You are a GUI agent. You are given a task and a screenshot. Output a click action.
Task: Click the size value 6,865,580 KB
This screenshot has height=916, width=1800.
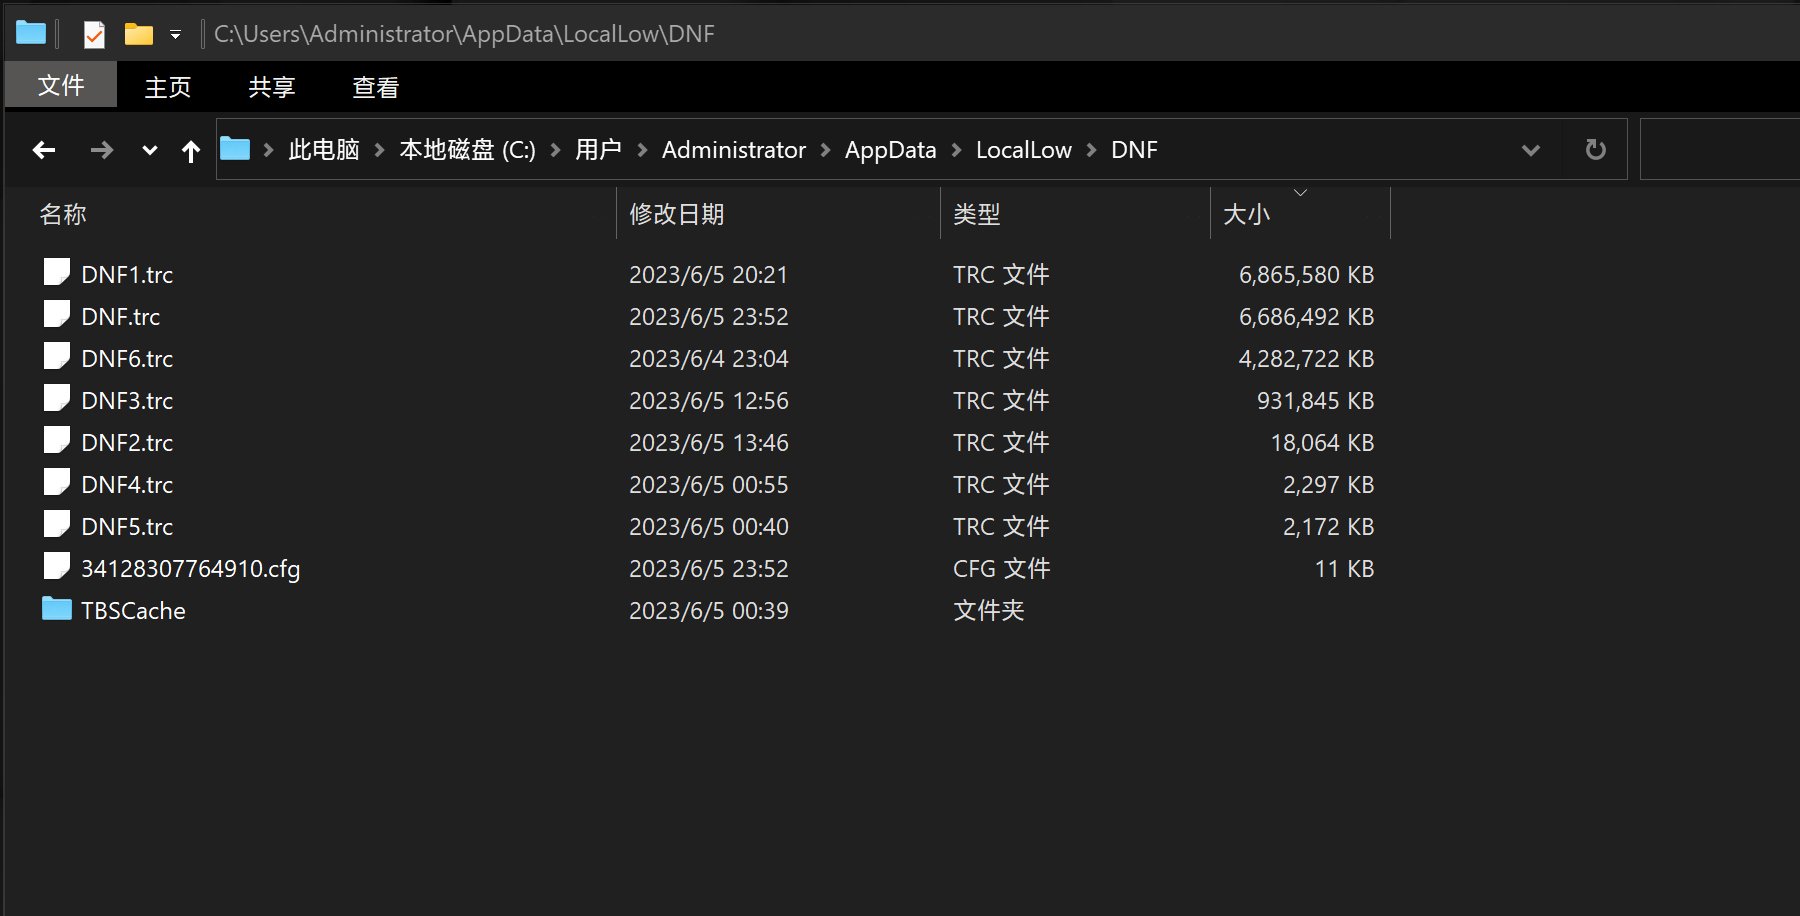pyautogui.click(x=1306, y=275)
